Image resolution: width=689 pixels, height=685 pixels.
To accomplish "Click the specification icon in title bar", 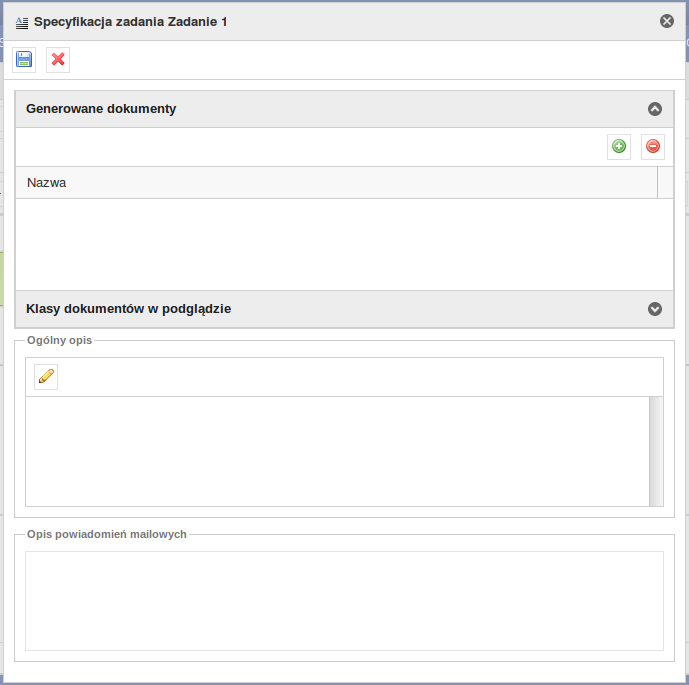I will coord(22,22).
